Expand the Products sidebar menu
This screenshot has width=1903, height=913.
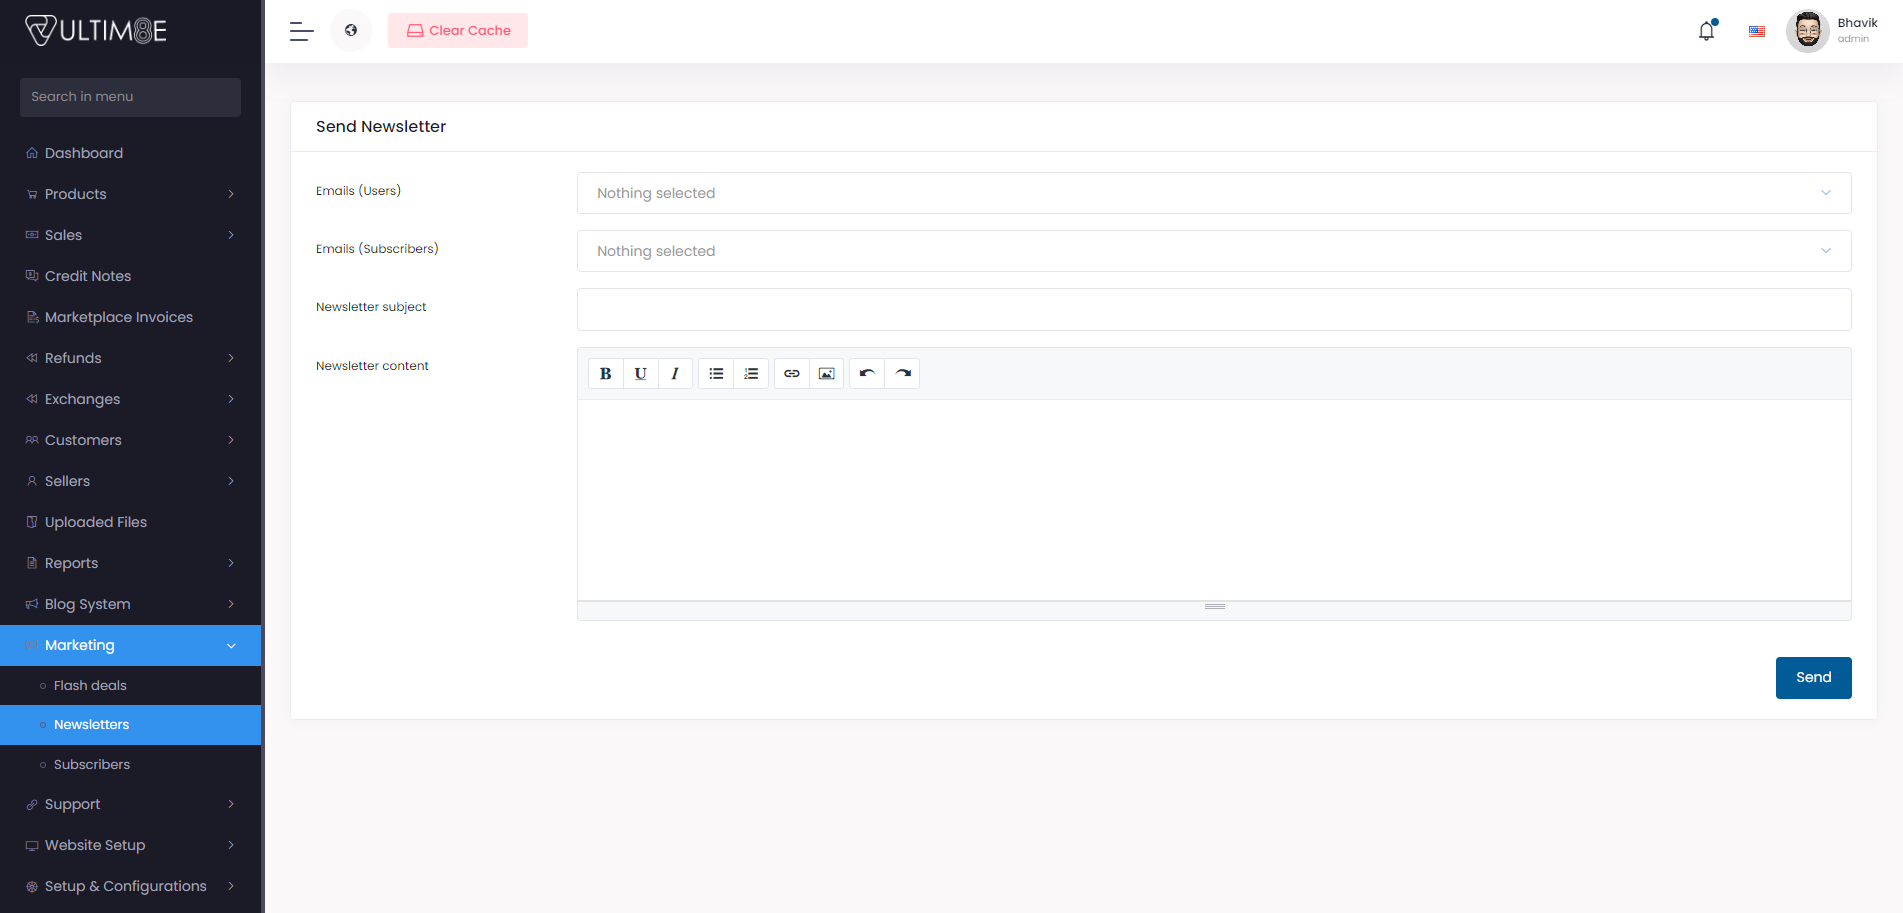(130, 194)
